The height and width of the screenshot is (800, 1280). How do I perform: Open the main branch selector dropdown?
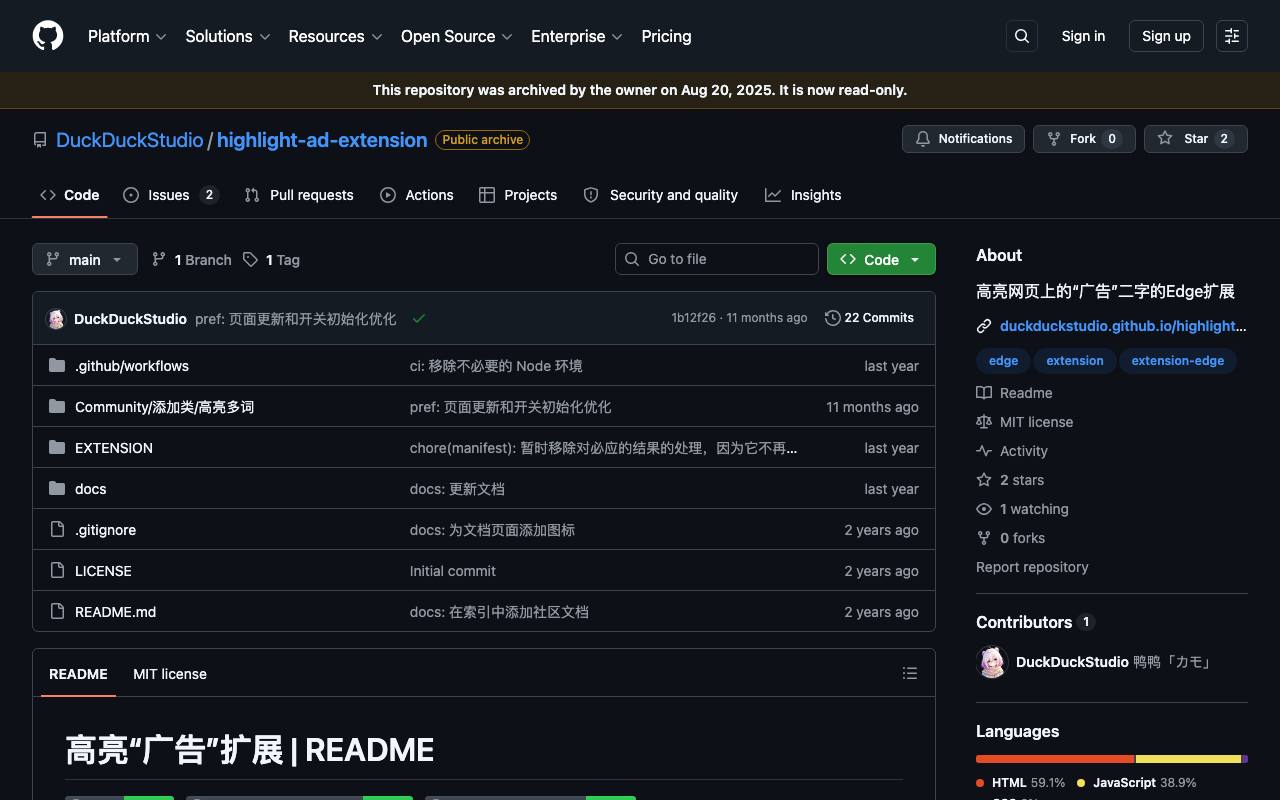[85, 260]
